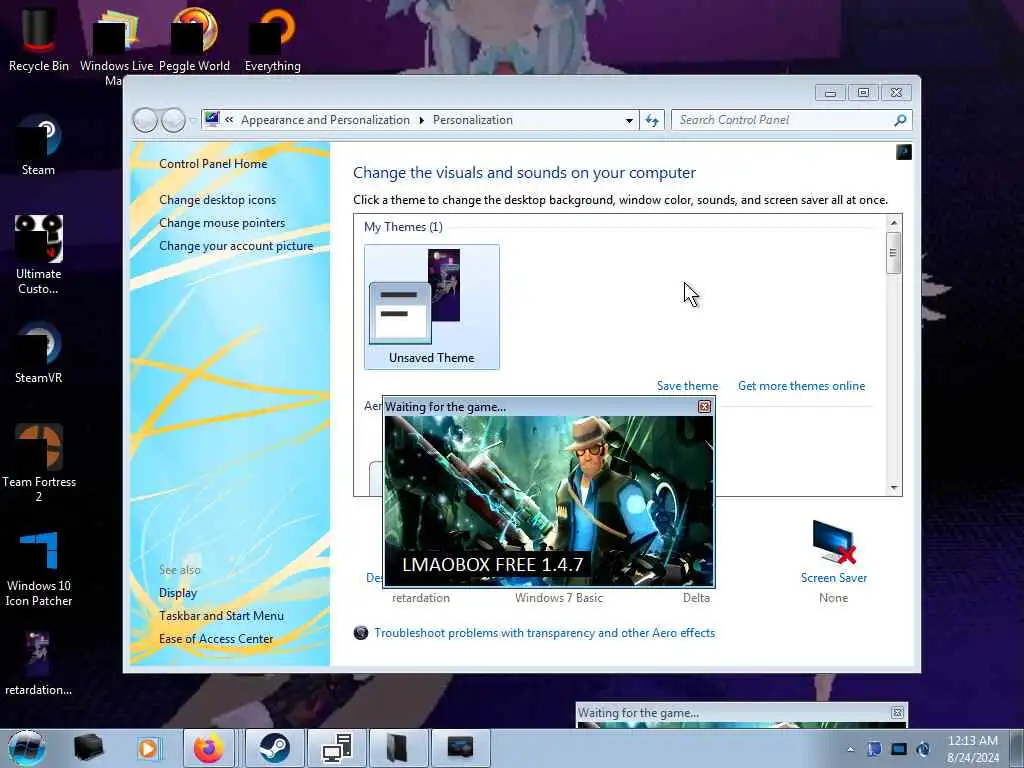1024x768 pixels.
Task: Open Control Panel Home link
Action: tap(213, 164)
